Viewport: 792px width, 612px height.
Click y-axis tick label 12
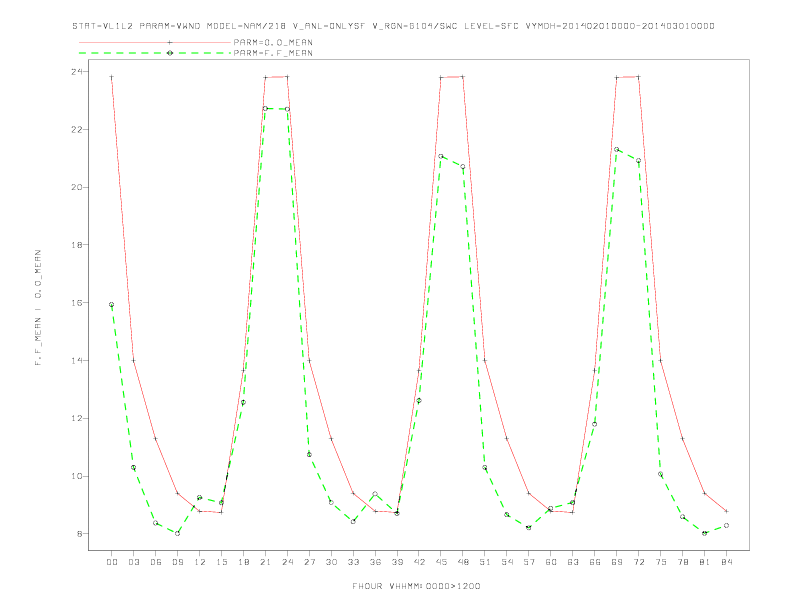[77, 418]
